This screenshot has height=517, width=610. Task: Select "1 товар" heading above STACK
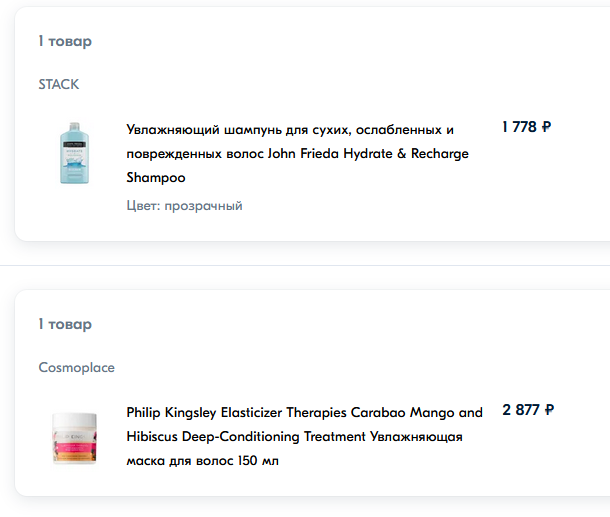click(65, 41)
